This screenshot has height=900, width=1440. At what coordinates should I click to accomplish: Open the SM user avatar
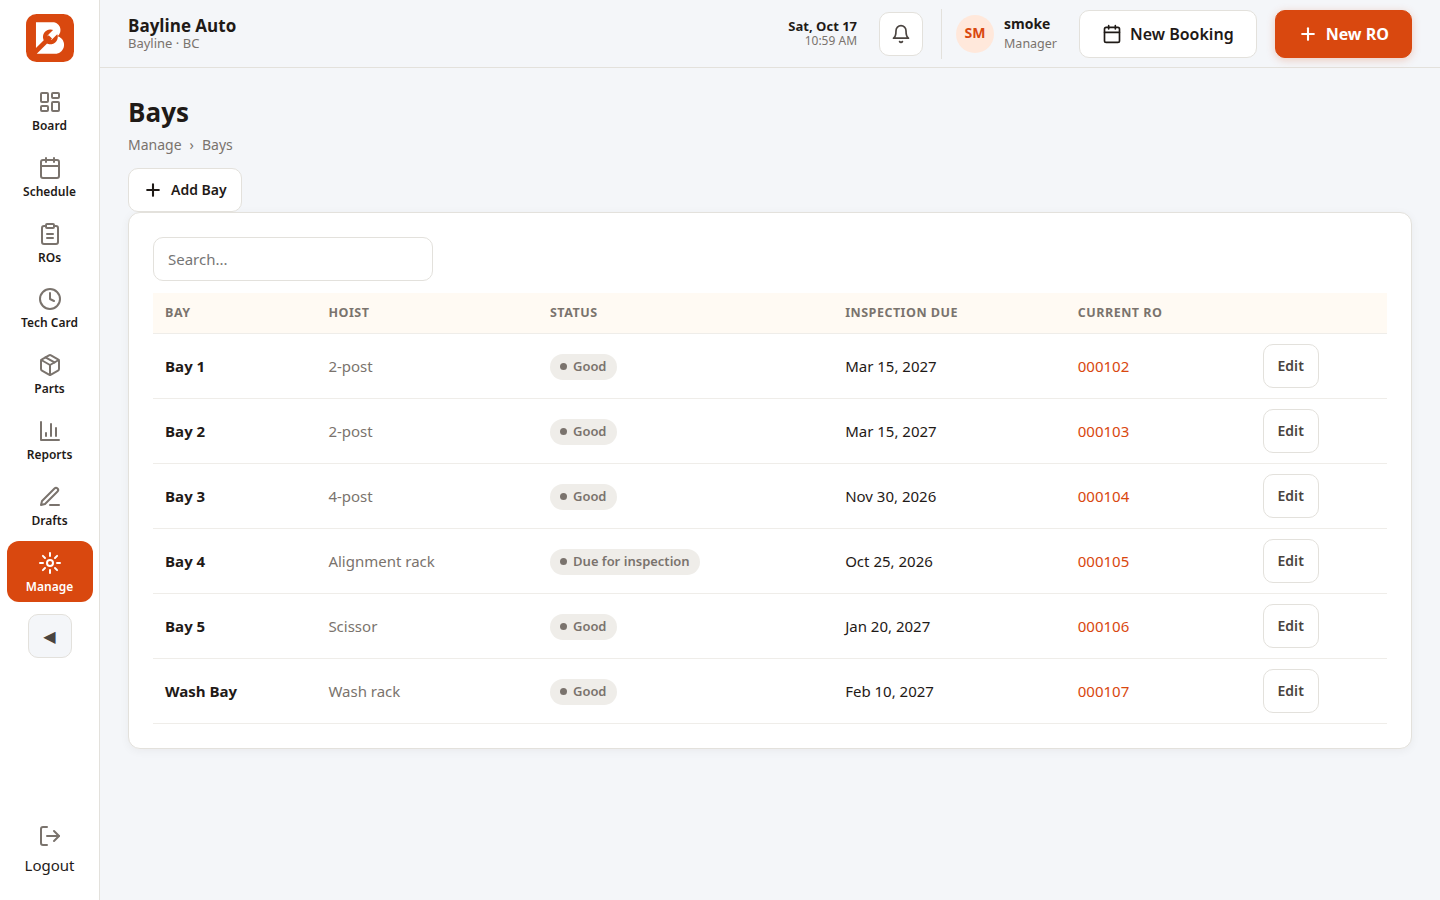tap(975, 34)
